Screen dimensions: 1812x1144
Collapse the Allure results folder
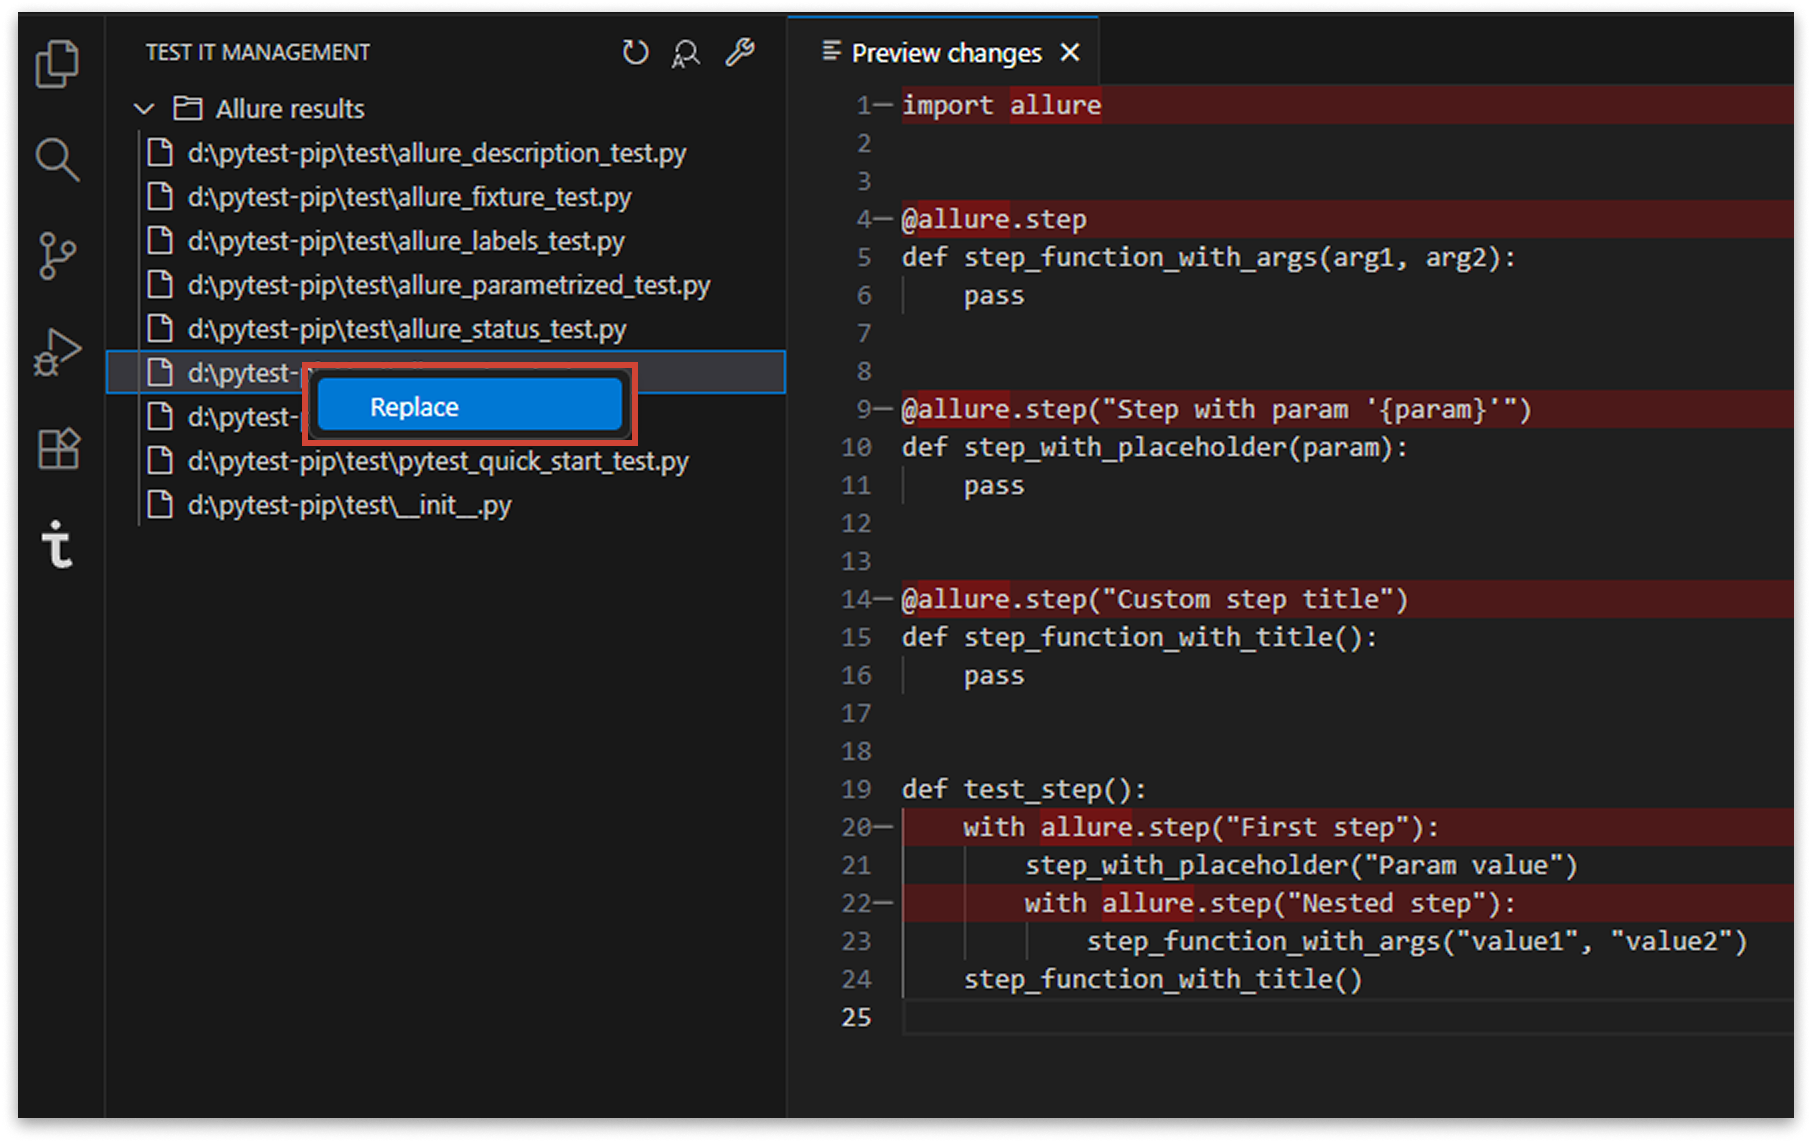(x=144, y=109)
